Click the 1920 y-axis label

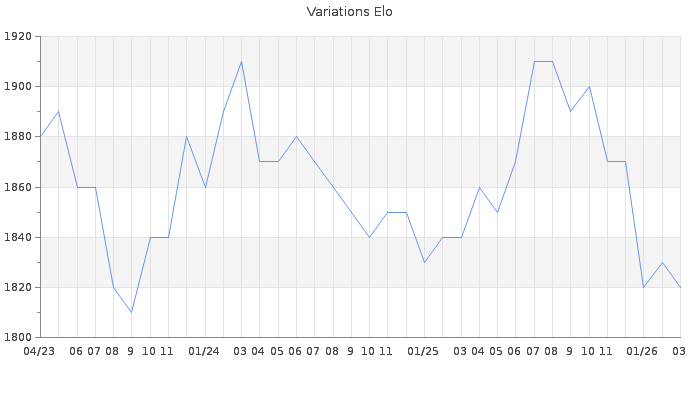pos(18,37)
